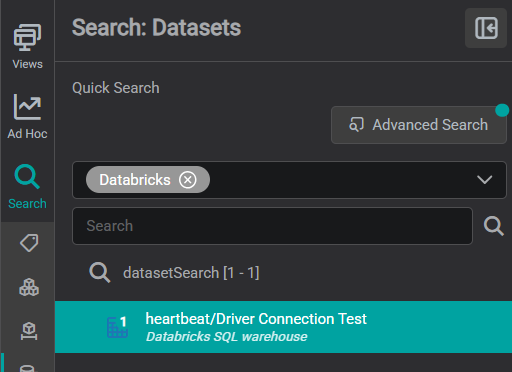The height and width of the screenshot is (372, 512).
Task: Focus the Search text field
Action: 272,226
